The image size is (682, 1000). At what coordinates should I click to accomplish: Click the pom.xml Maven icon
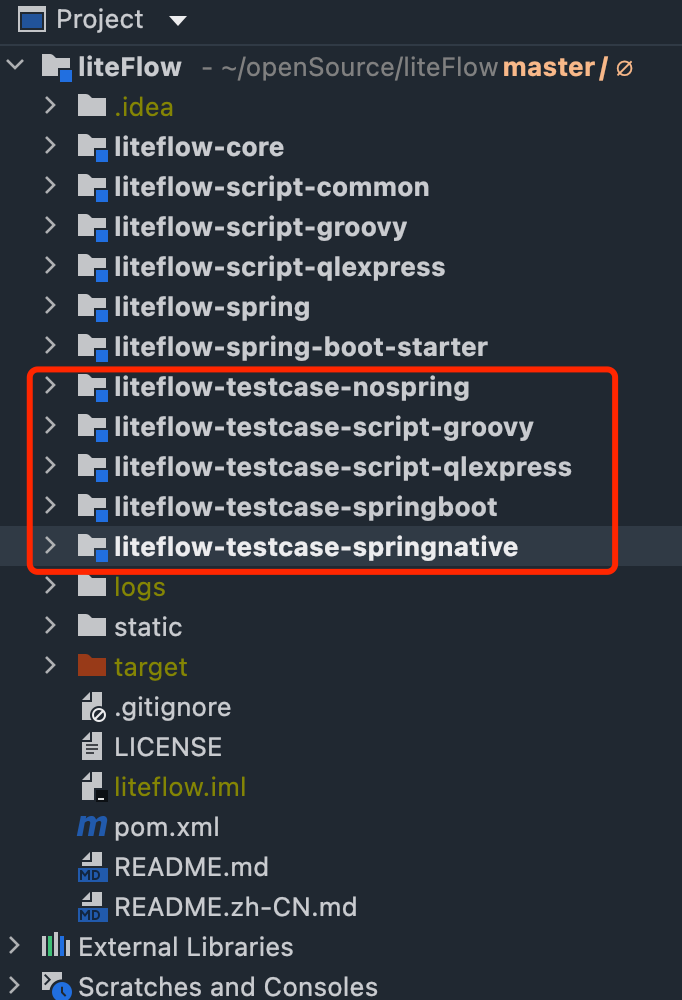coord(92,827)
